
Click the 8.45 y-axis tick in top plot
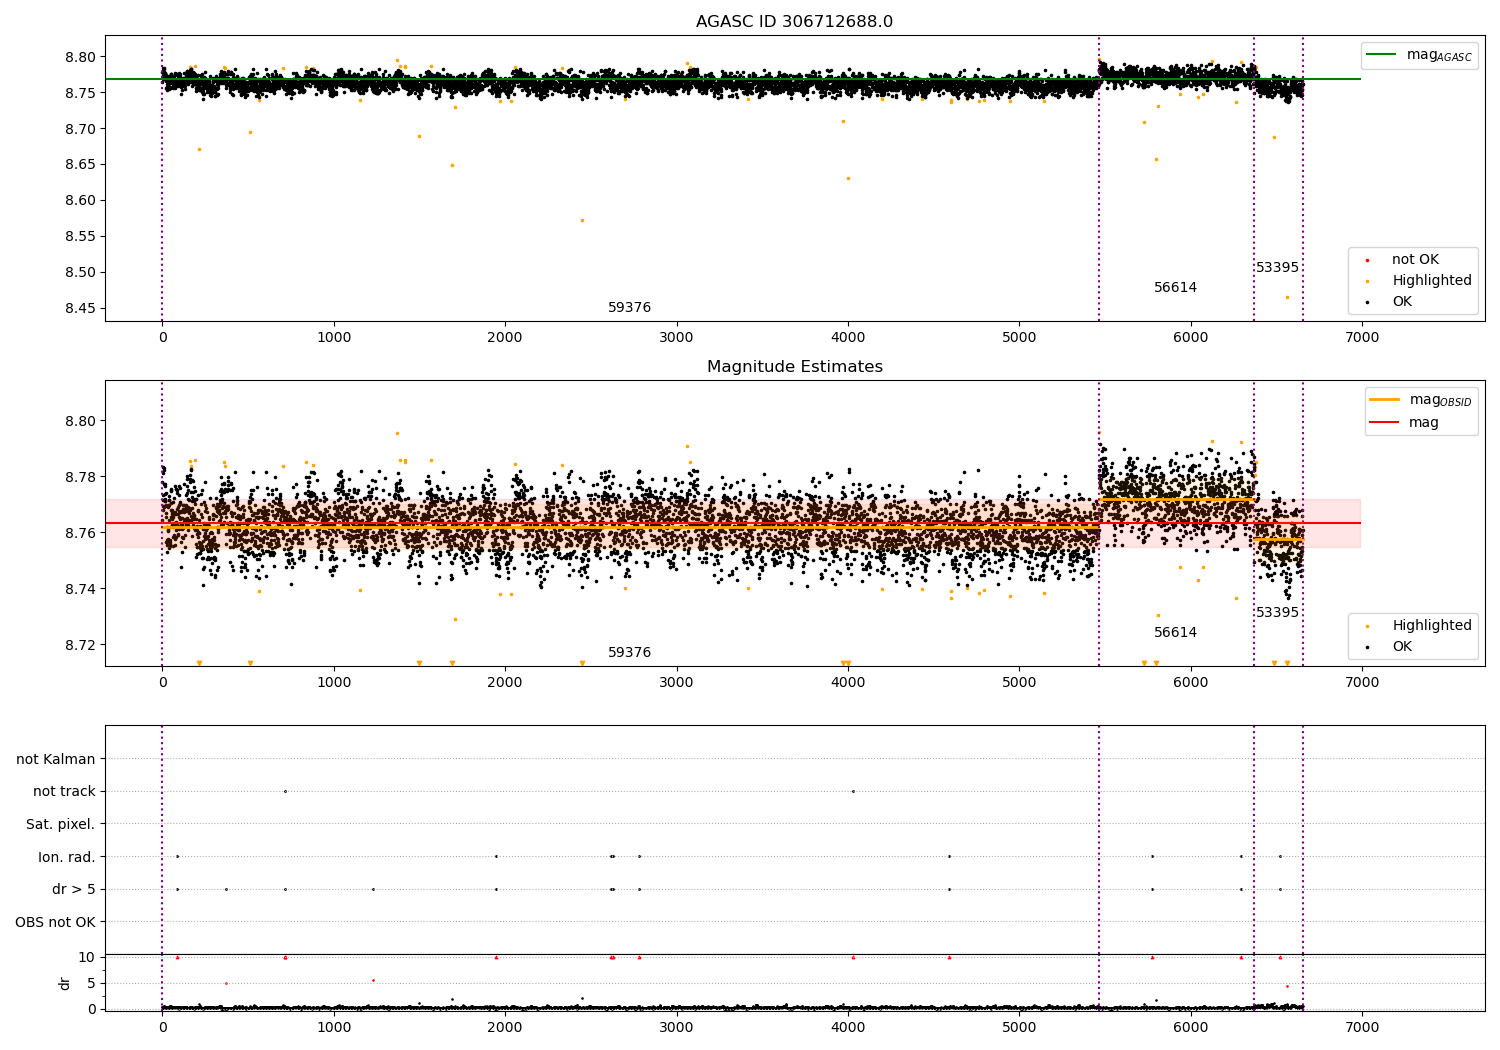point(80,308)
